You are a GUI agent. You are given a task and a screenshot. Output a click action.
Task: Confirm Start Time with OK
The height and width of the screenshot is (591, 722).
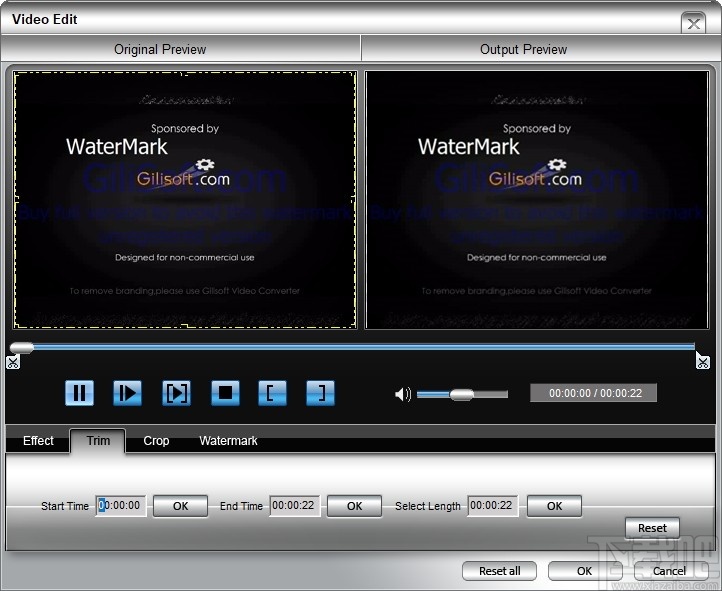pyautogui.click(x=180, y=506)
